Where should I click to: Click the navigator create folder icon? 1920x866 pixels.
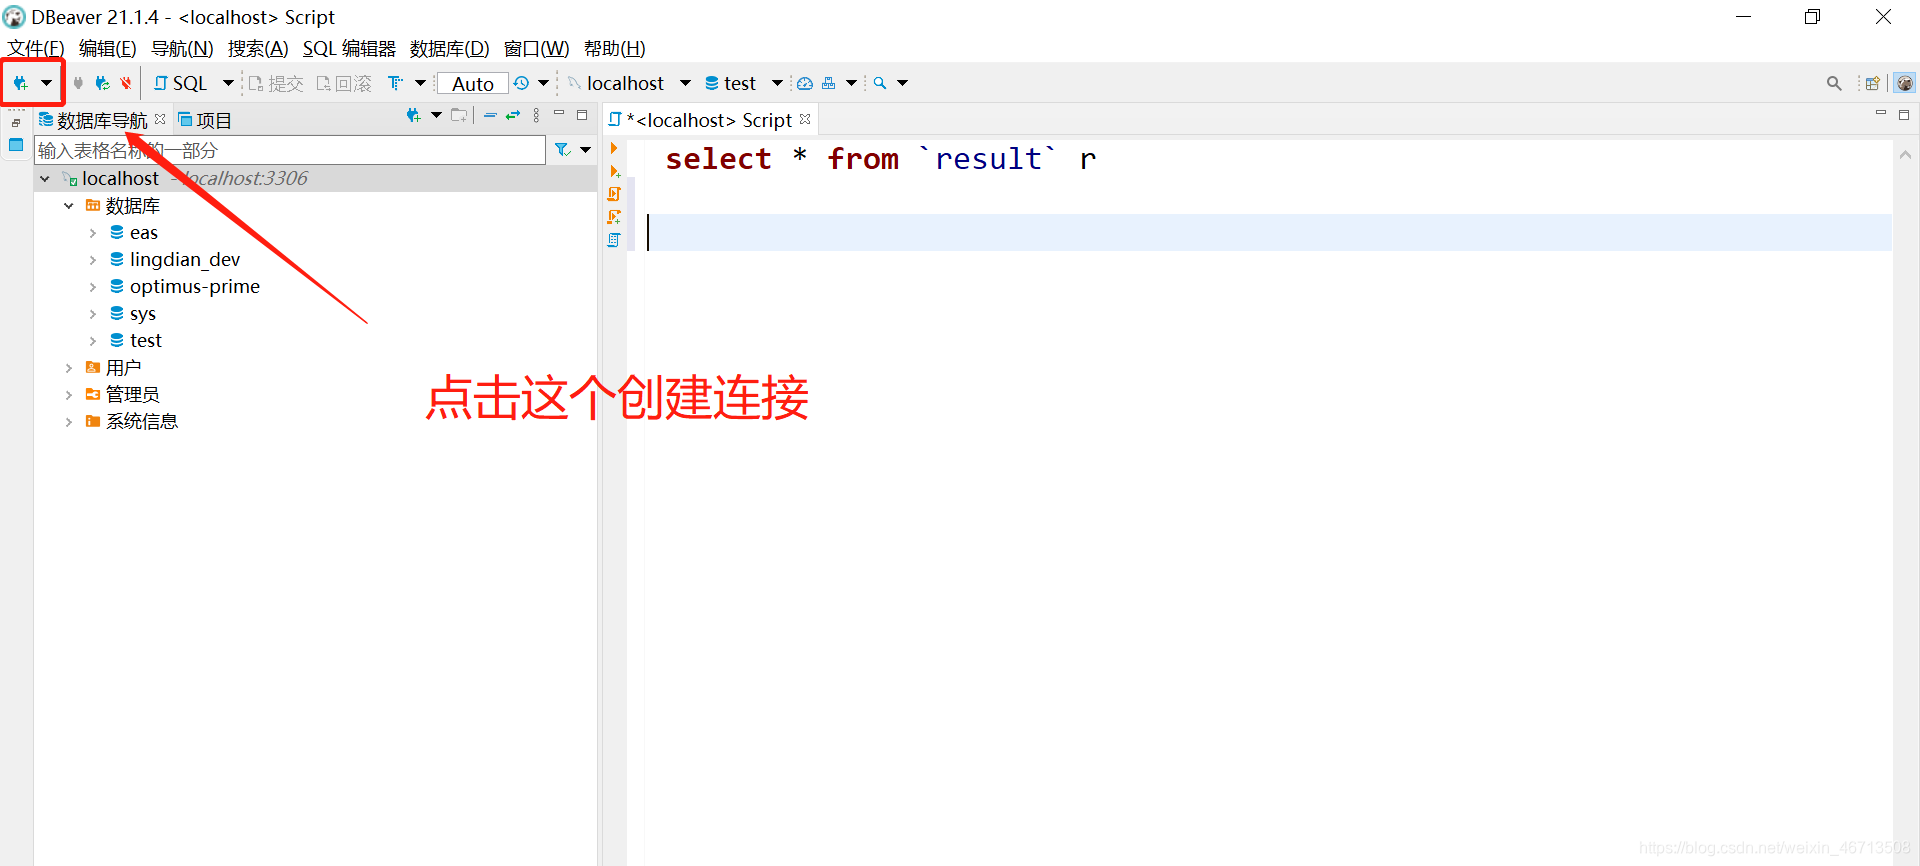coord(459,116)
